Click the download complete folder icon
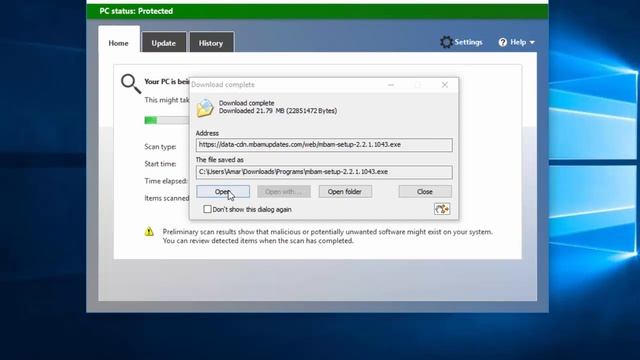This screenshot has height=360, width=640. (x=205, y=108)
